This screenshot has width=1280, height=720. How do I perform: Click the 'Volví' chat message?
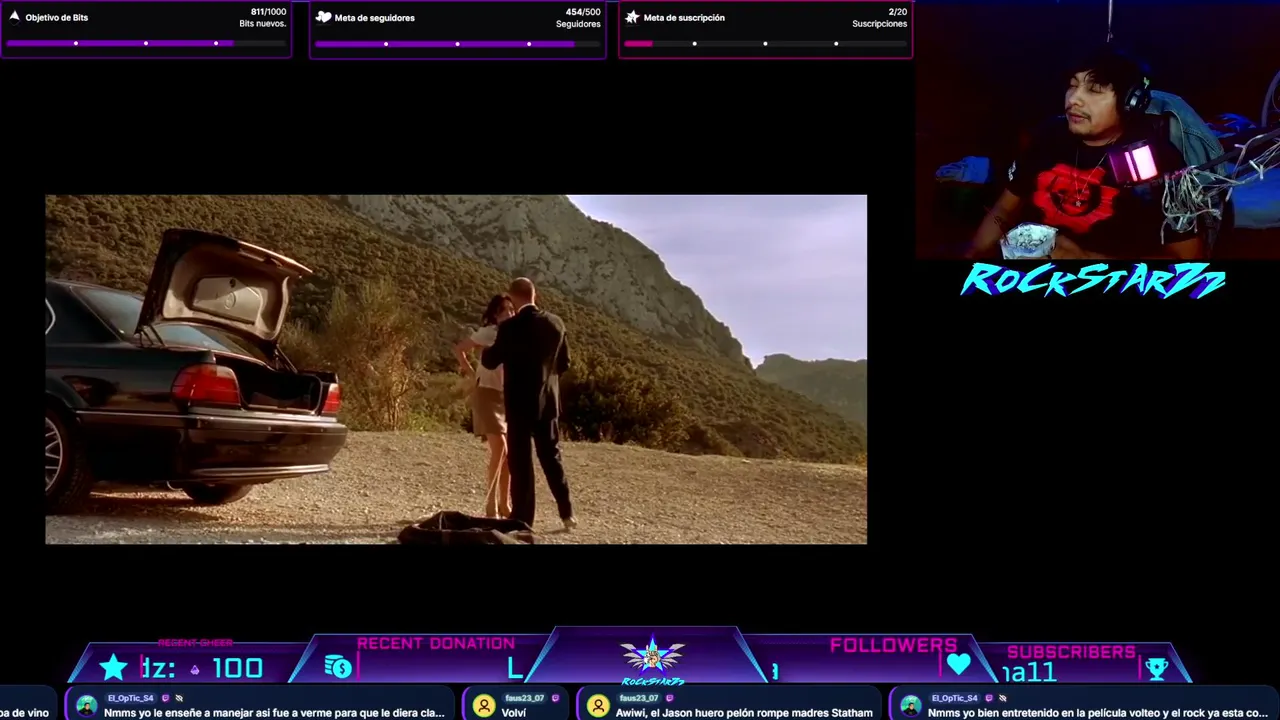tap(514, 713)
